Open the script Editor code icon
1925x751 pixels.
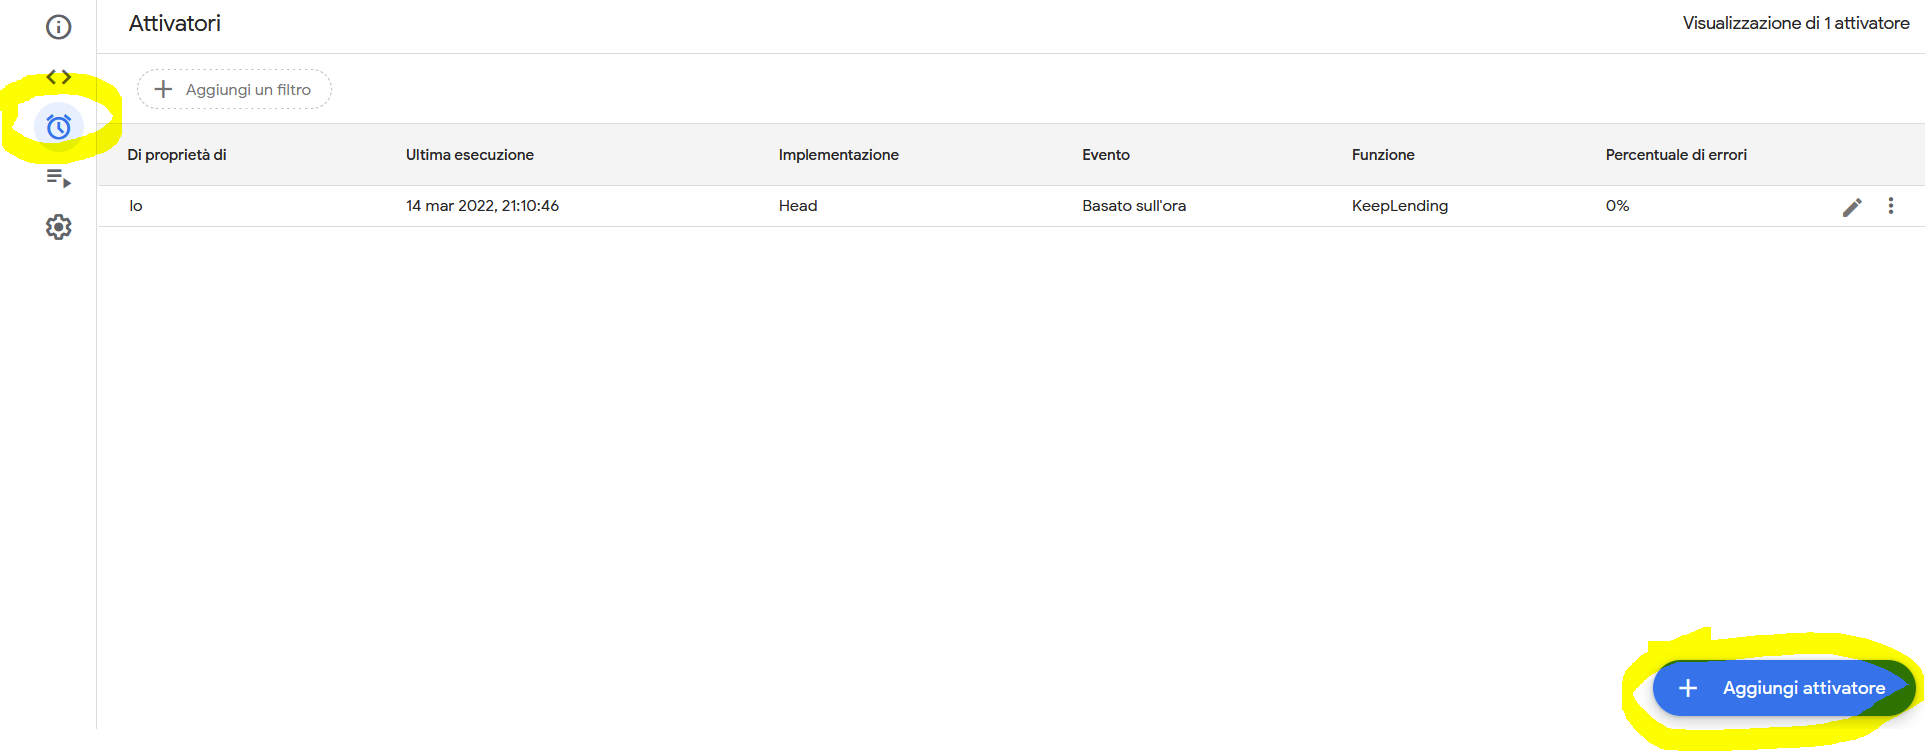pos(59,77)
